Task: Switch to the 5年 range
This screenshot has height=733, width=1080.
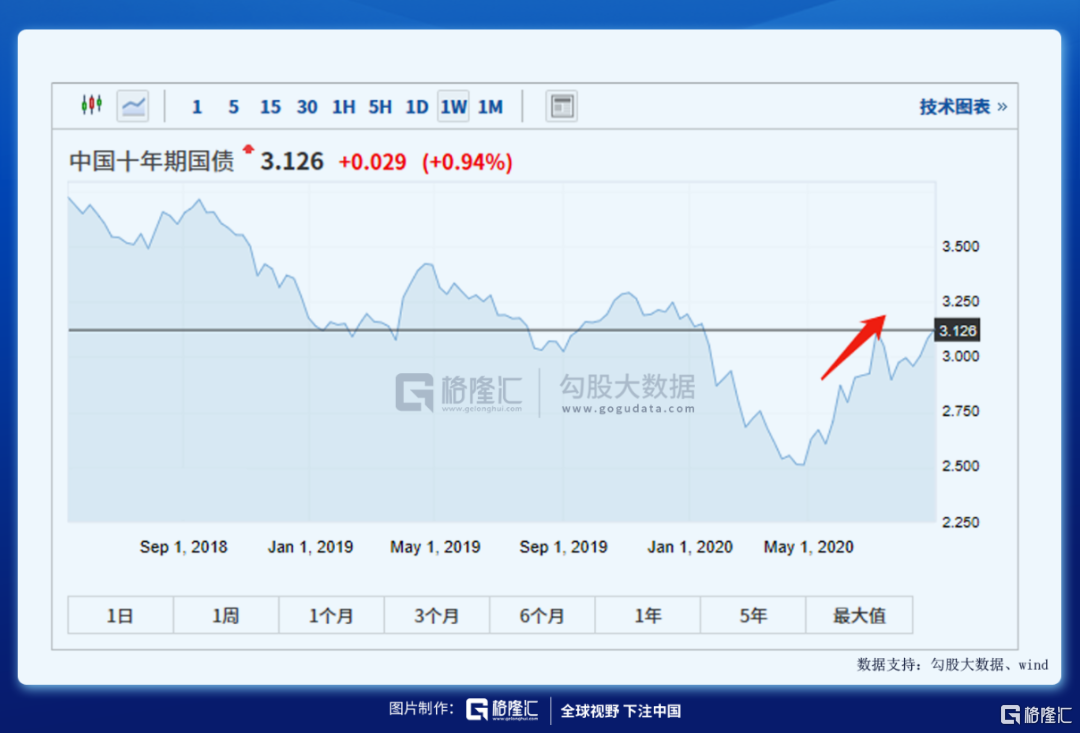Action: pos(753,615)
